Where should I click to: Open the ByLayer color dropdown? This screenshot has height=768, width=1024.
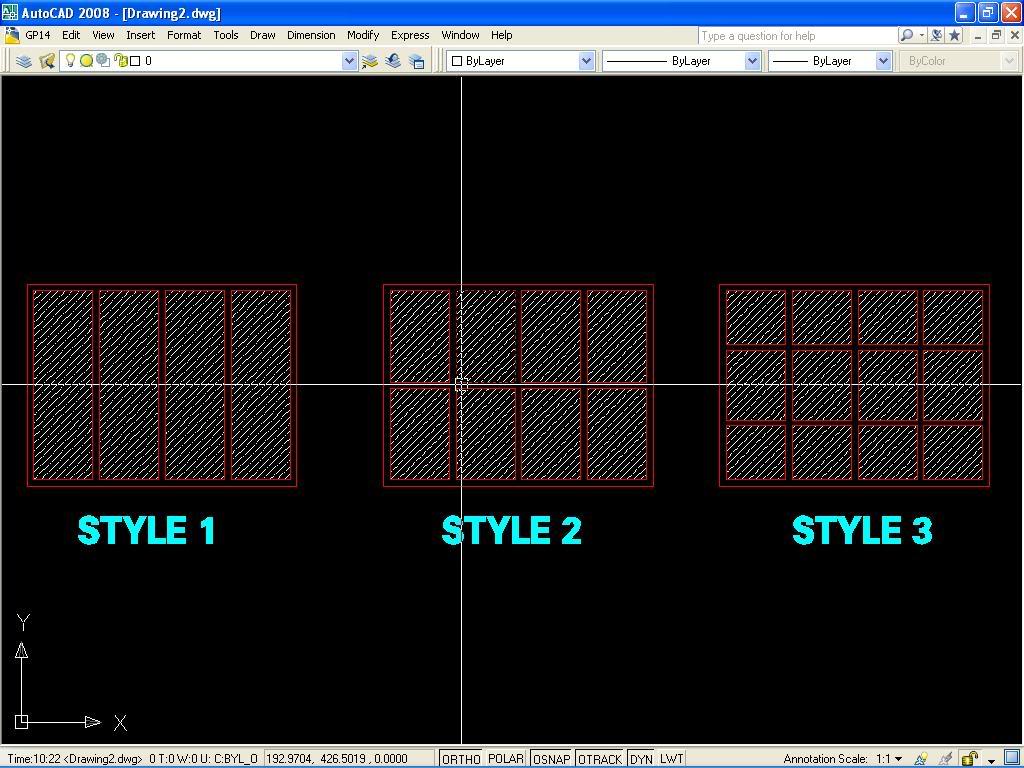point(587,60)
